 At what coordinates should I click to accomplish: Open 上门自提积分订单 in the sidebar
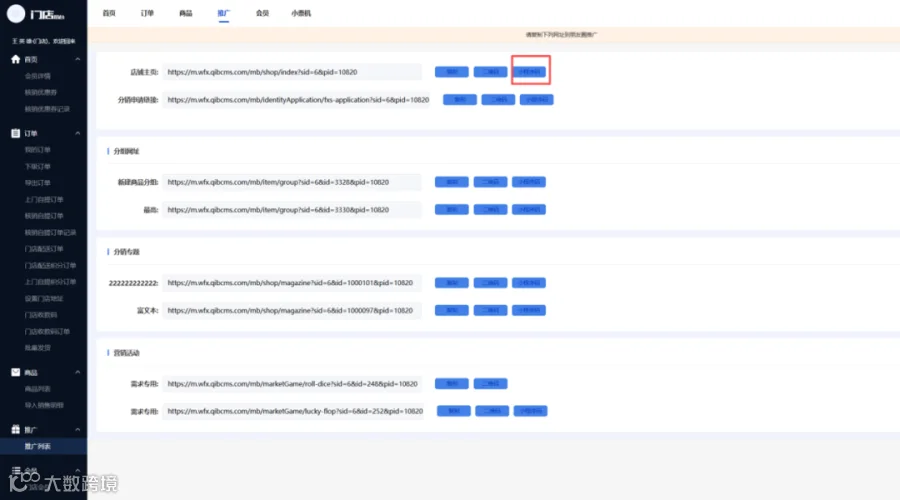[51, 282]
